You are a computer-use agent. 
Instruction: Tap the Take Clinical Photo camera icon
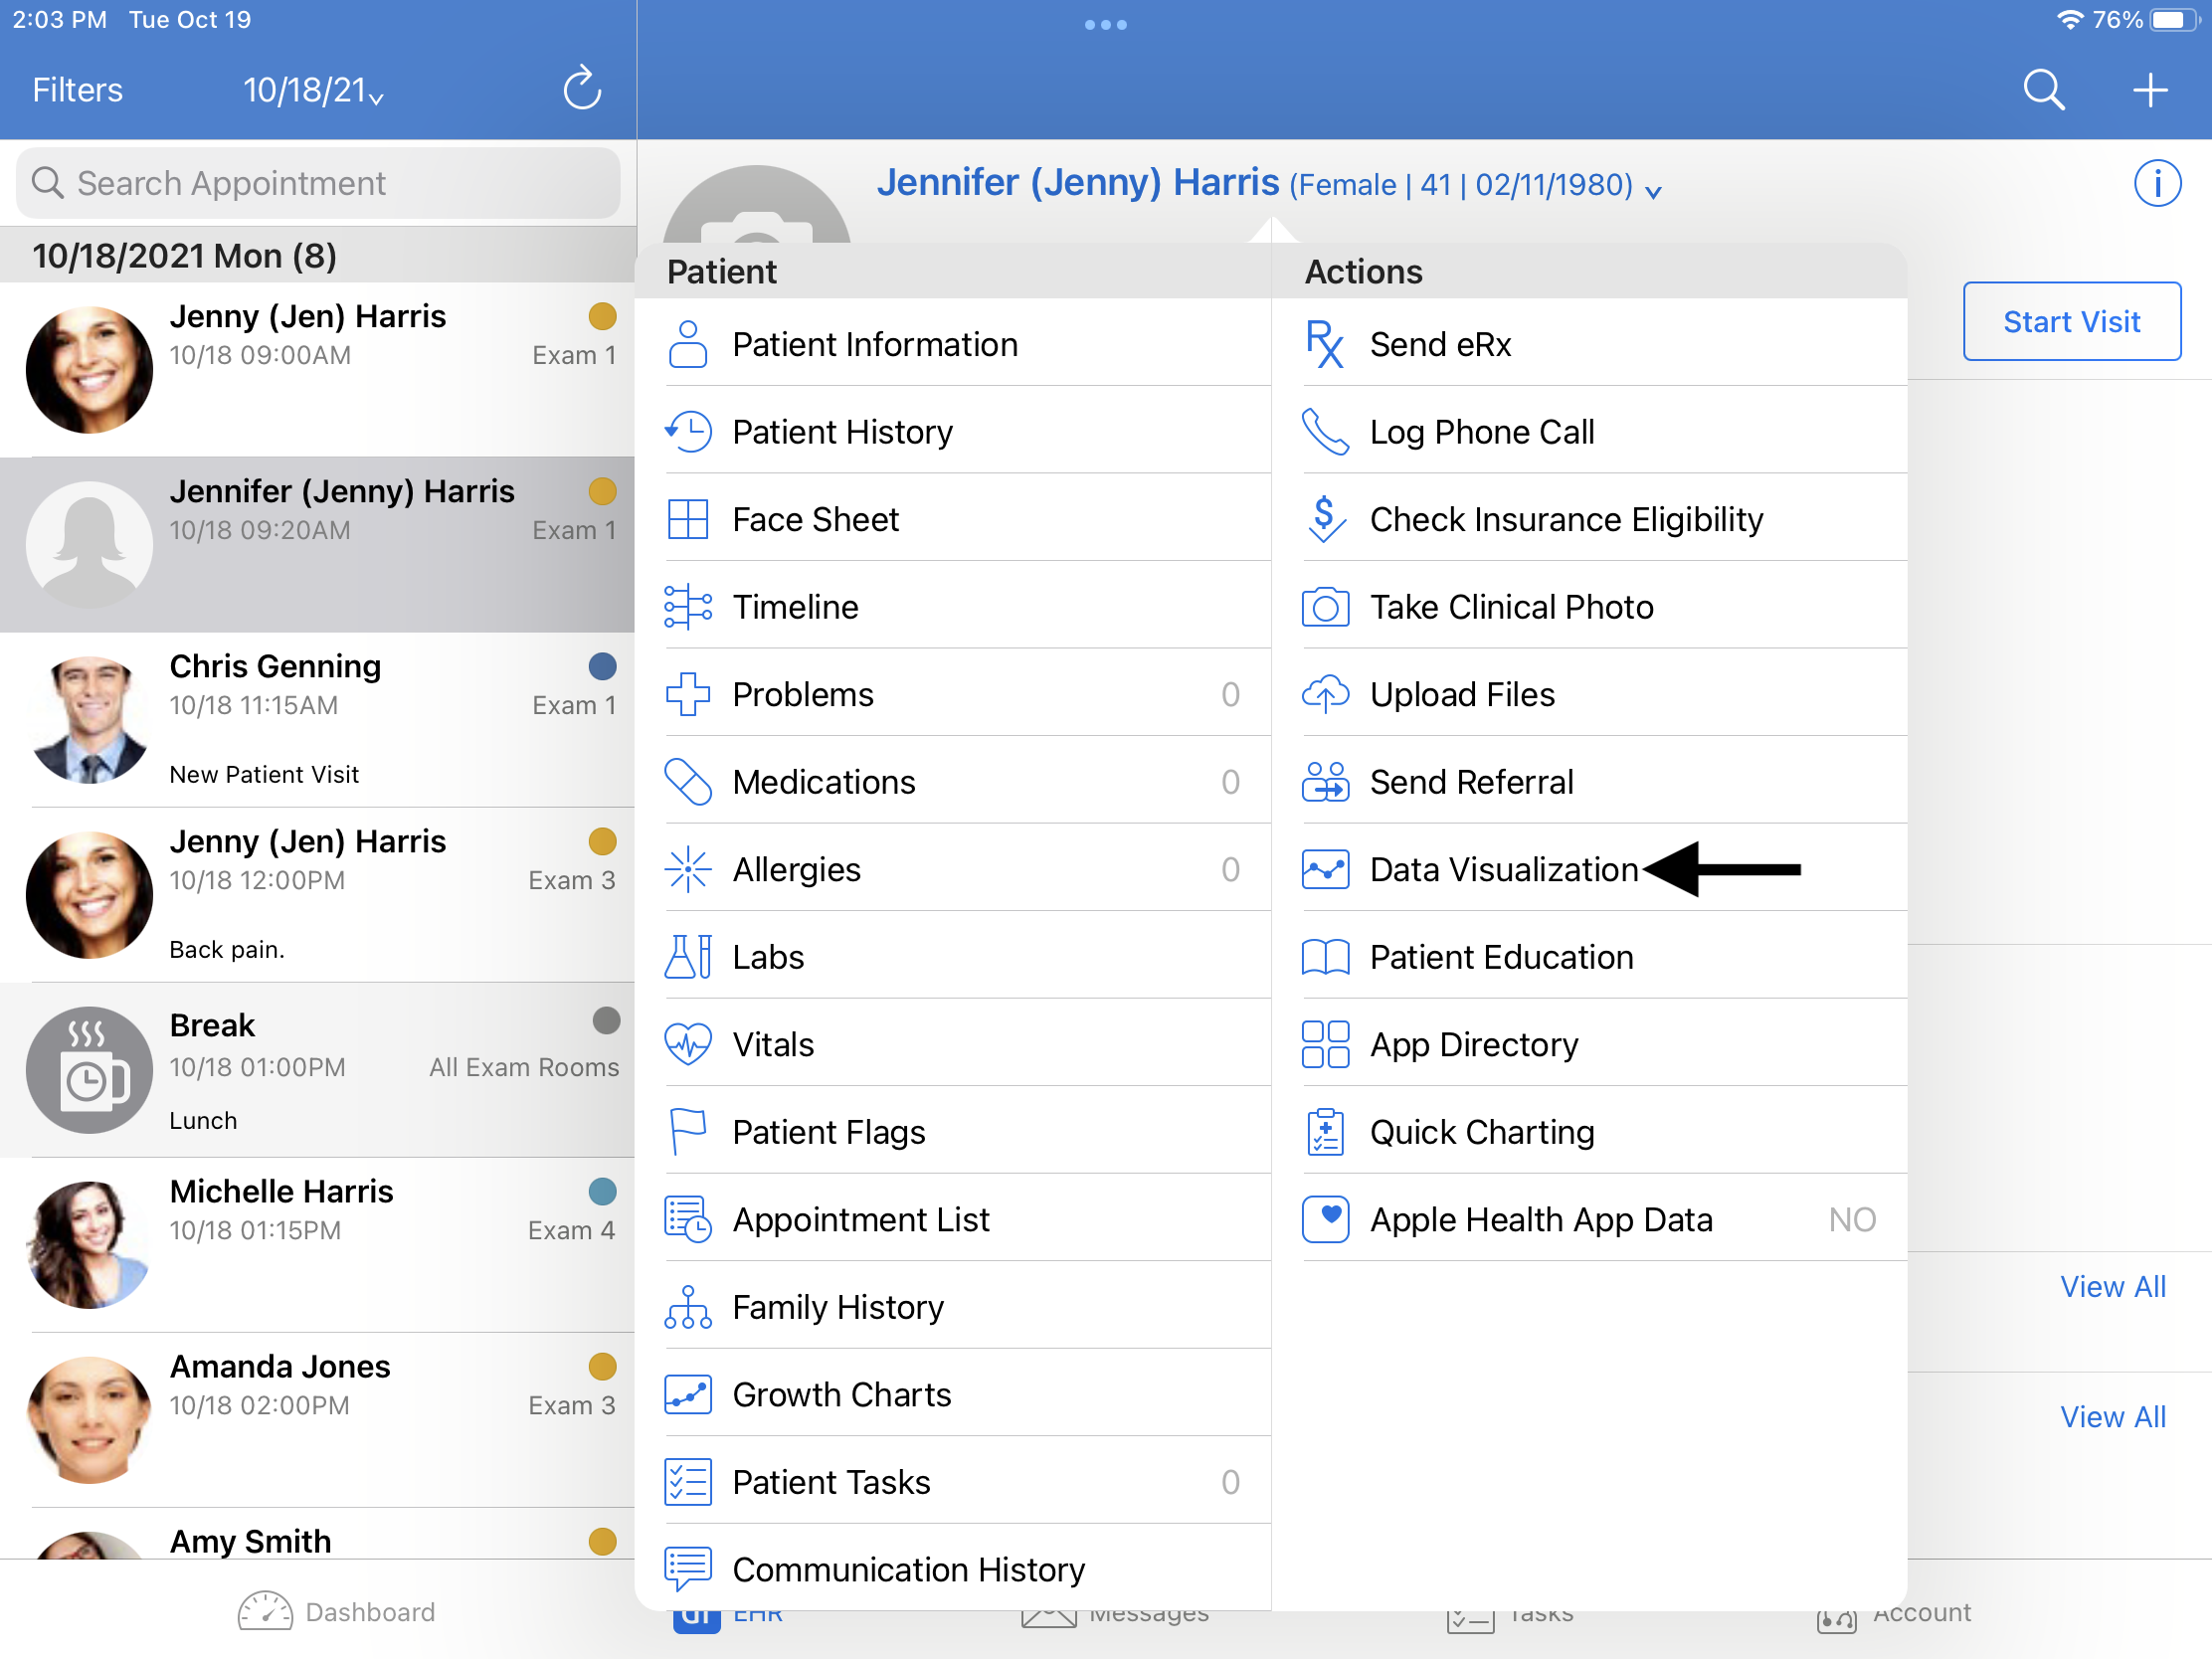(x=1325, y=607)
